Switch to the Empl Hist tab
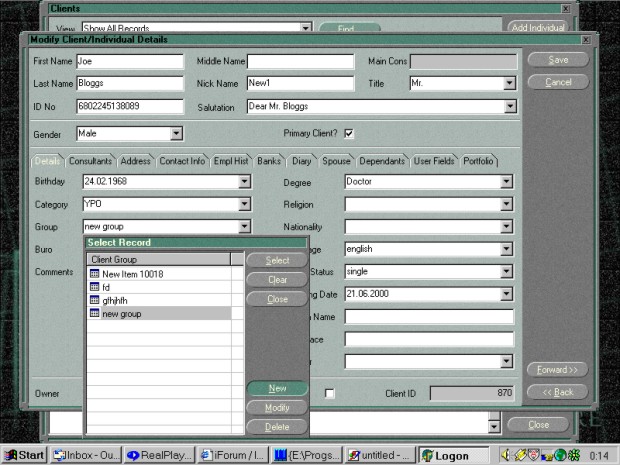The width and height of the screenshot is (620, 465). pos(231,161)
